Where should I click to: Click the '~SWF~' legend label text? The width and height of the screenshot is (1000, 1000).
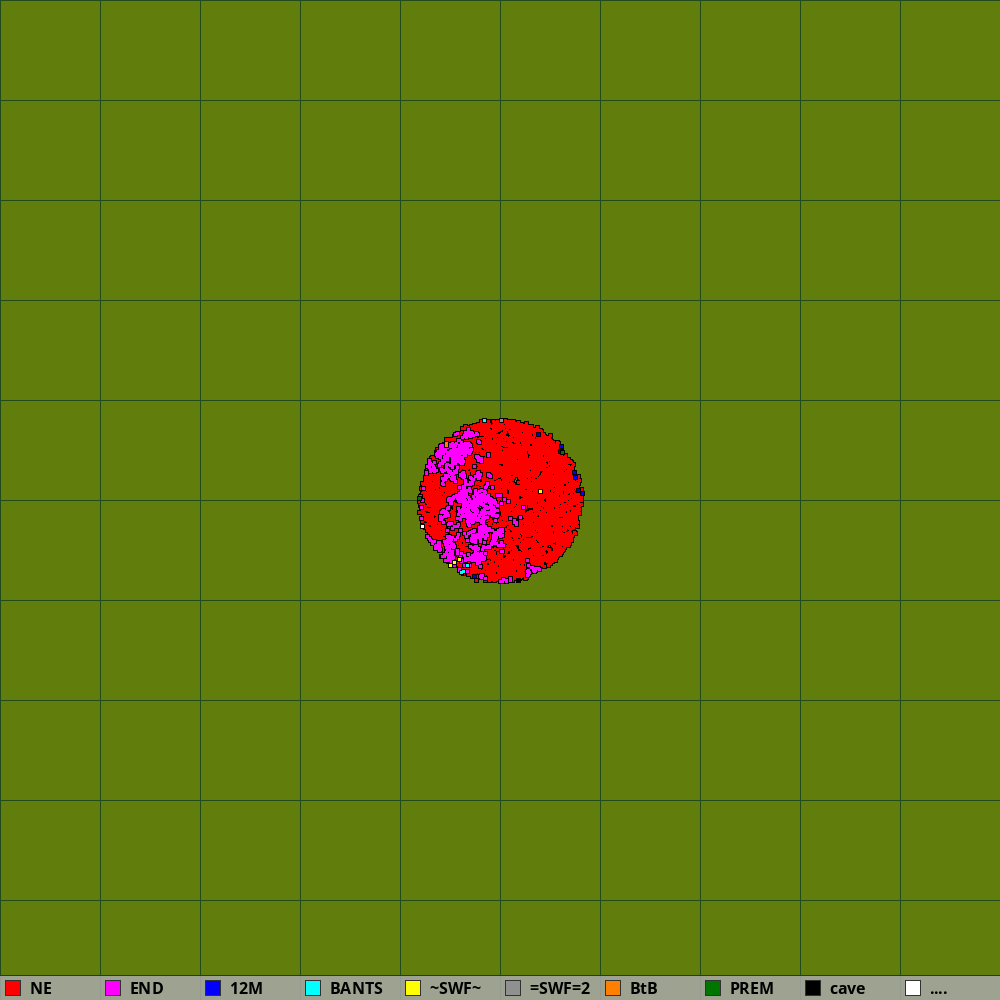point(455,988)
